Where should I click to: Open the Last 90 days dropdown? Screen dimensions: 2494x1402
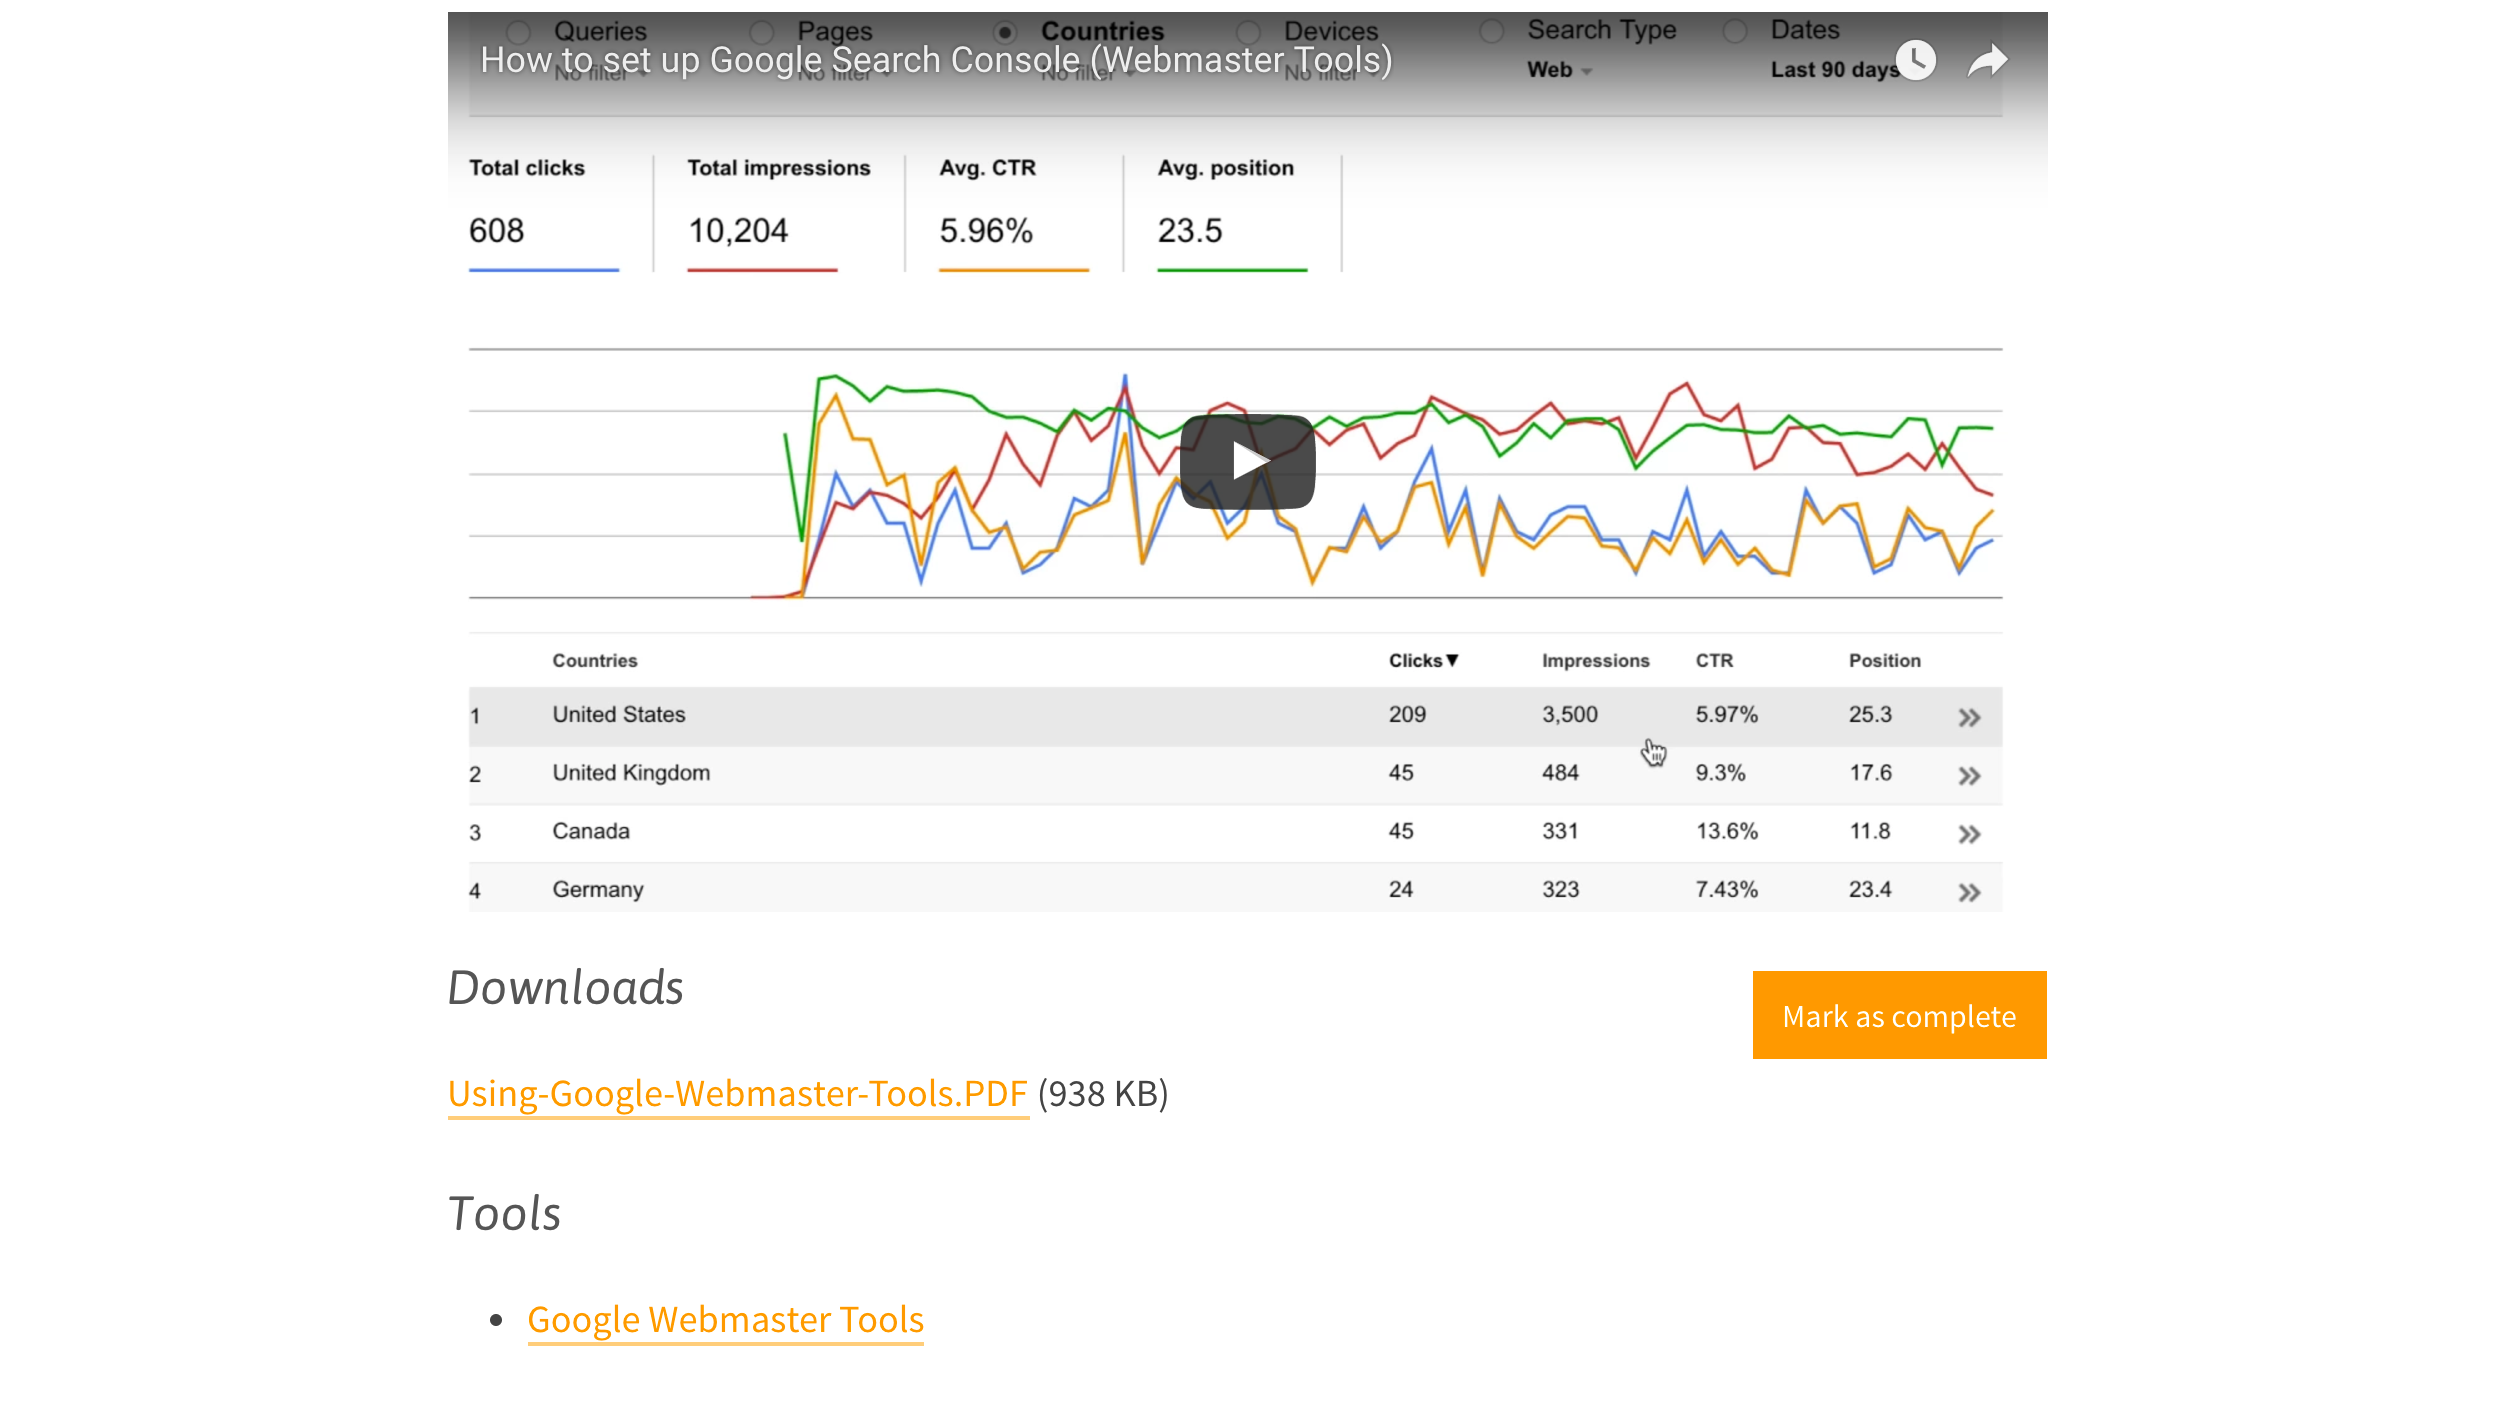coord(1832,70)
